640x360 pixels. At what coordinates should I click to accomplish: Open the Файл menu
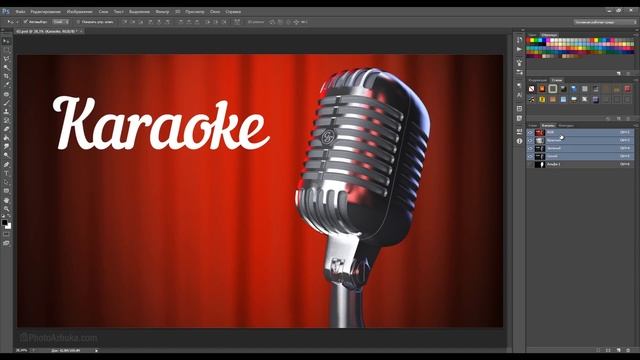tap(20, 11)
